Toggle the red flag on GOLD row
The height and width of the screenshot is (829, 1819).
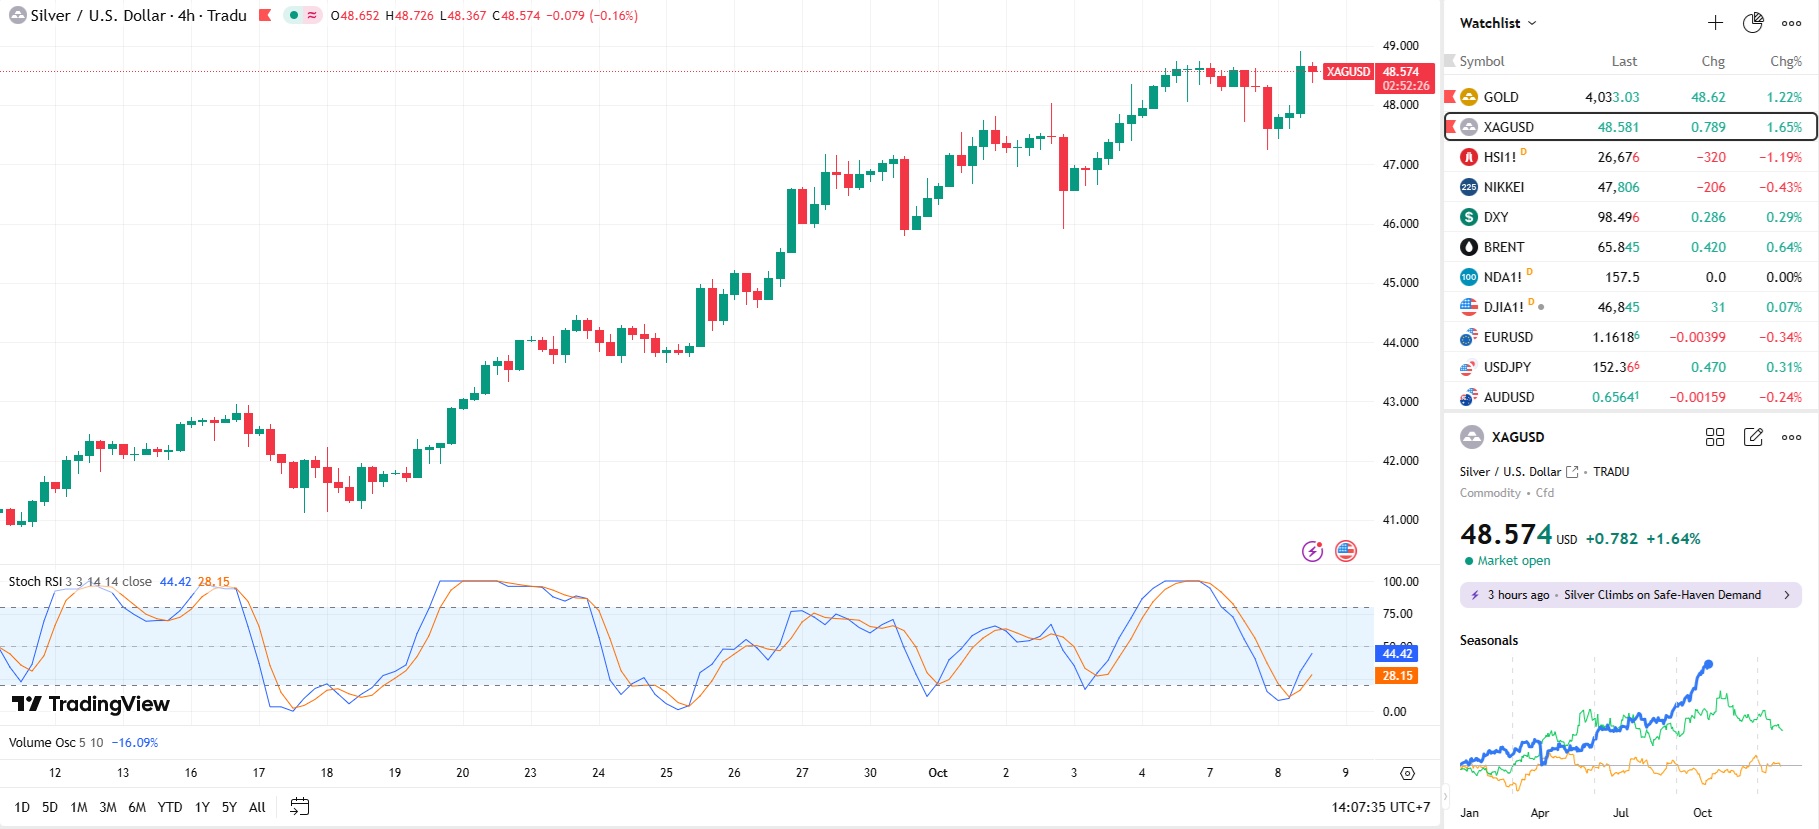(1450, 97)
